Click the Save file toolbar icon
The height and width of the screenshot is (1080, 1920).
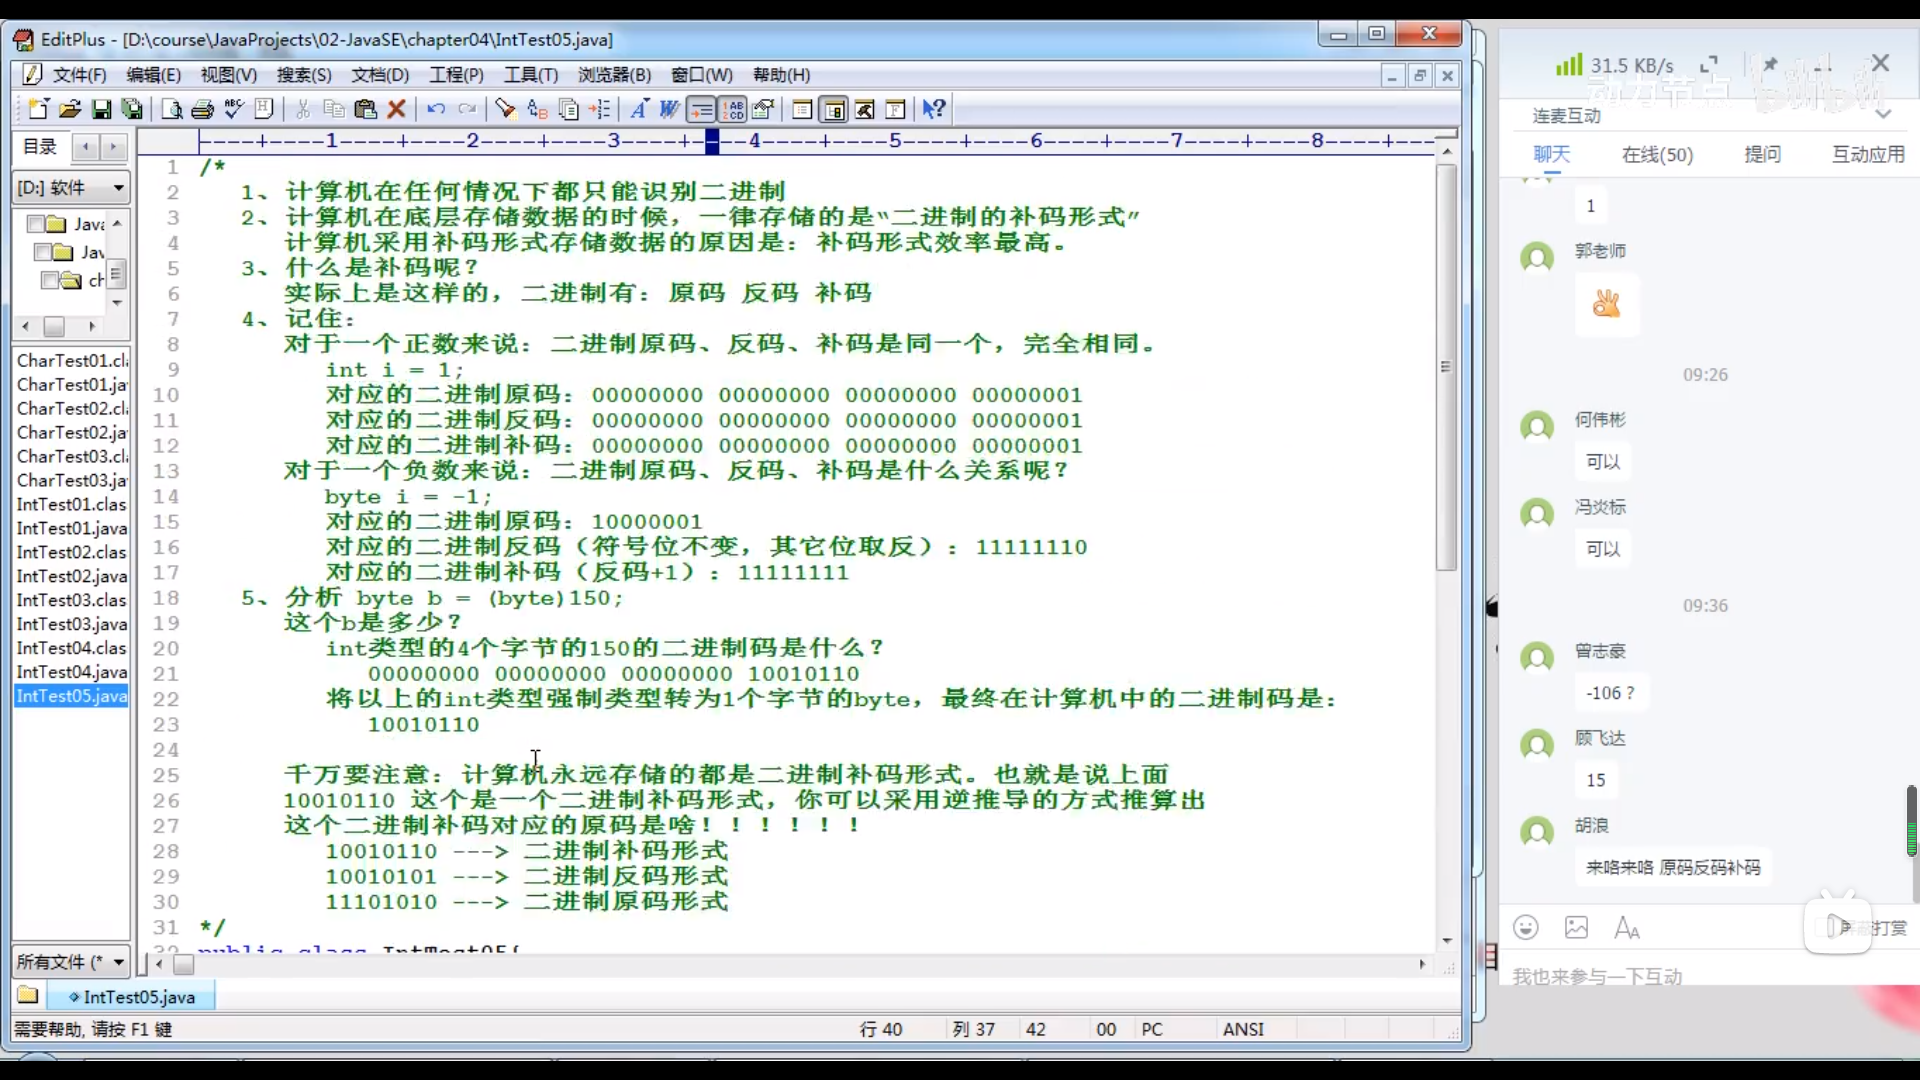point(101,109)
